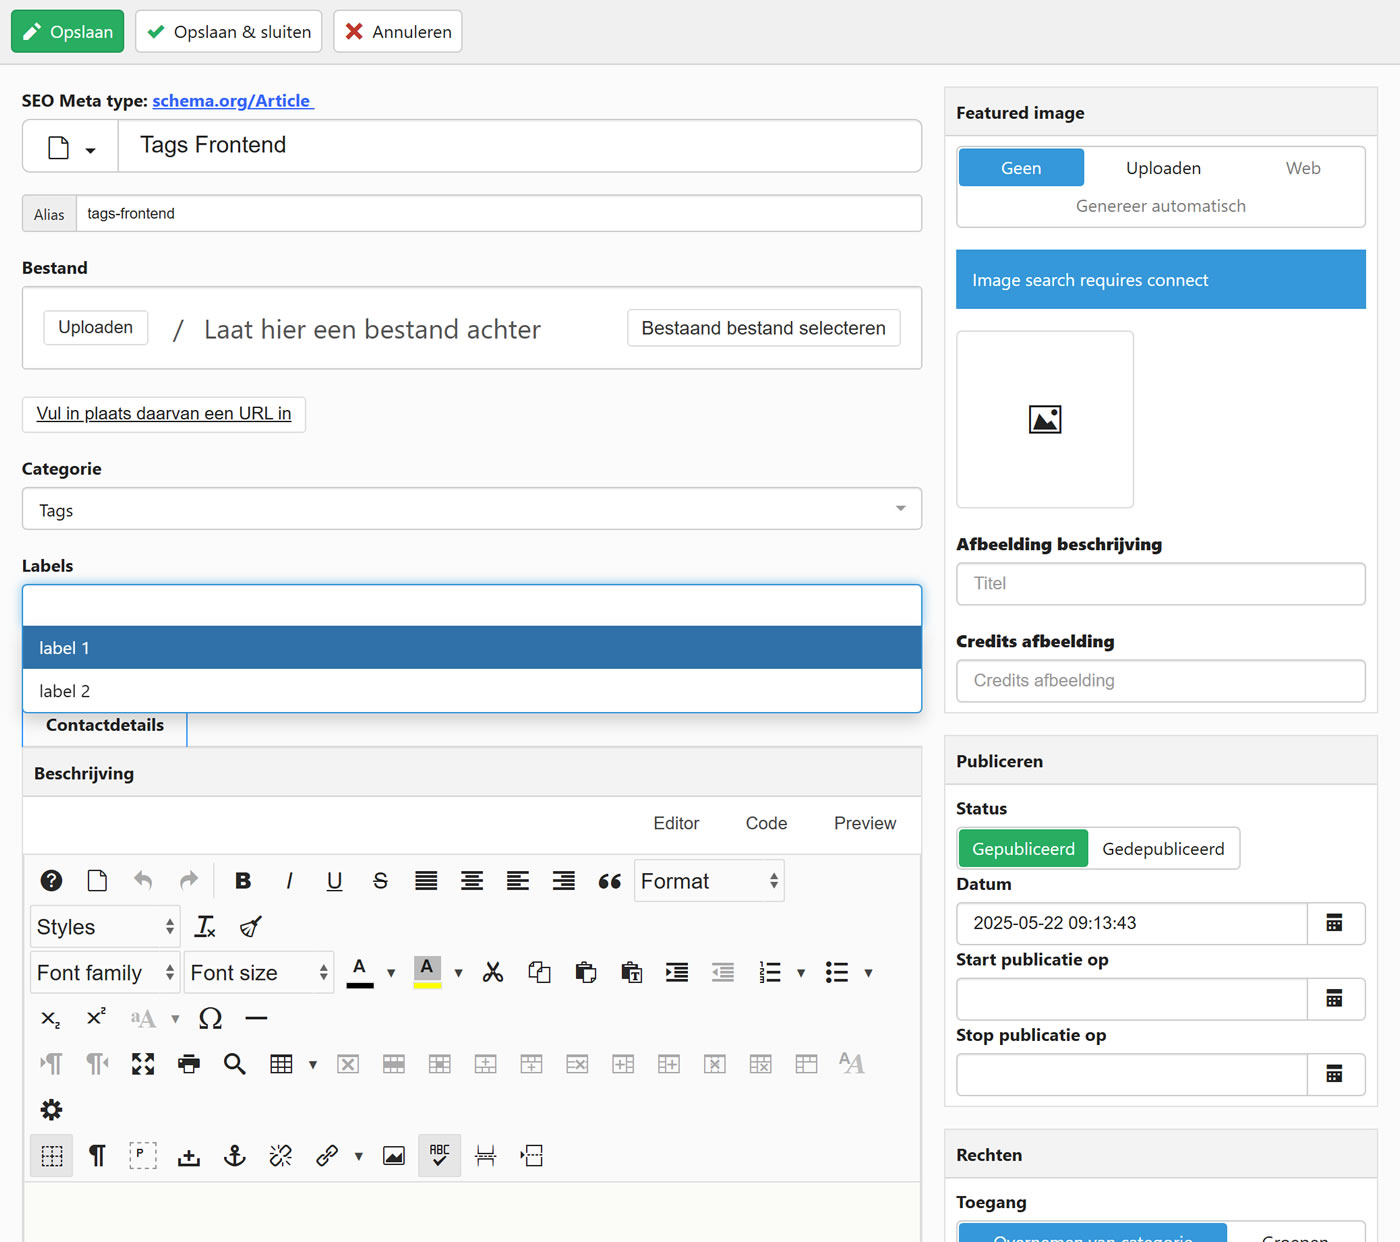Expand the Categorie dropdown showing Tags
Image resolution: width=1400 pixels, height=1242 pixels.
pyautogui.click(x=471, y=510)
